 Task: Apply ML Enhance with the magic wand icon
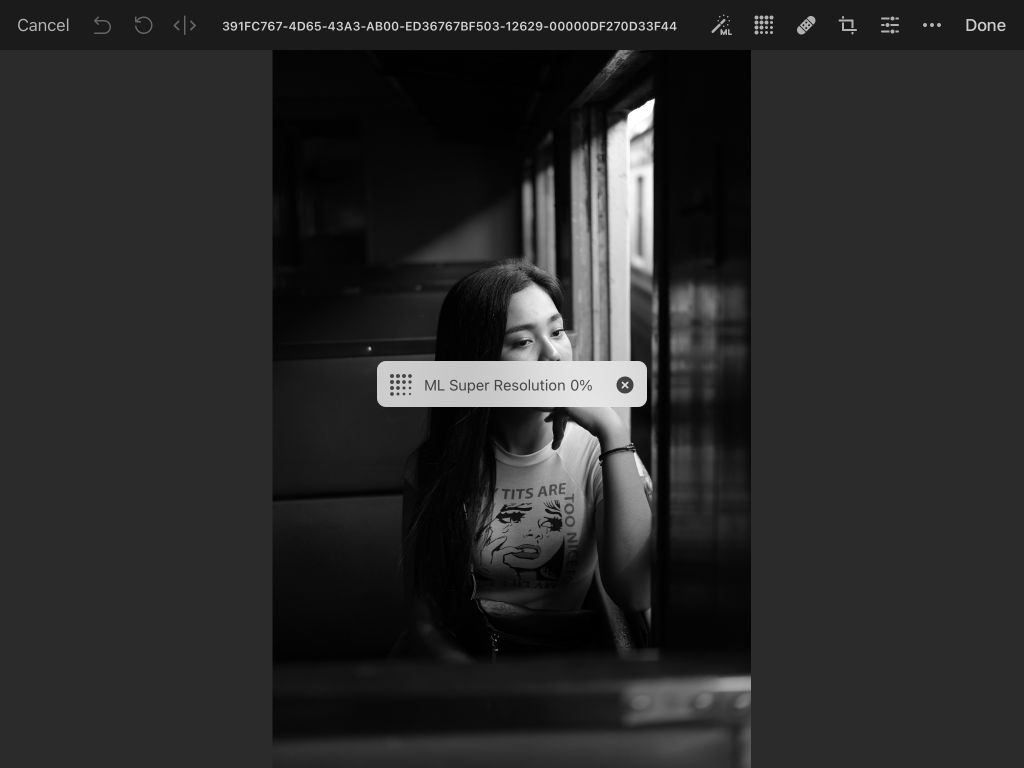[722, 25]
